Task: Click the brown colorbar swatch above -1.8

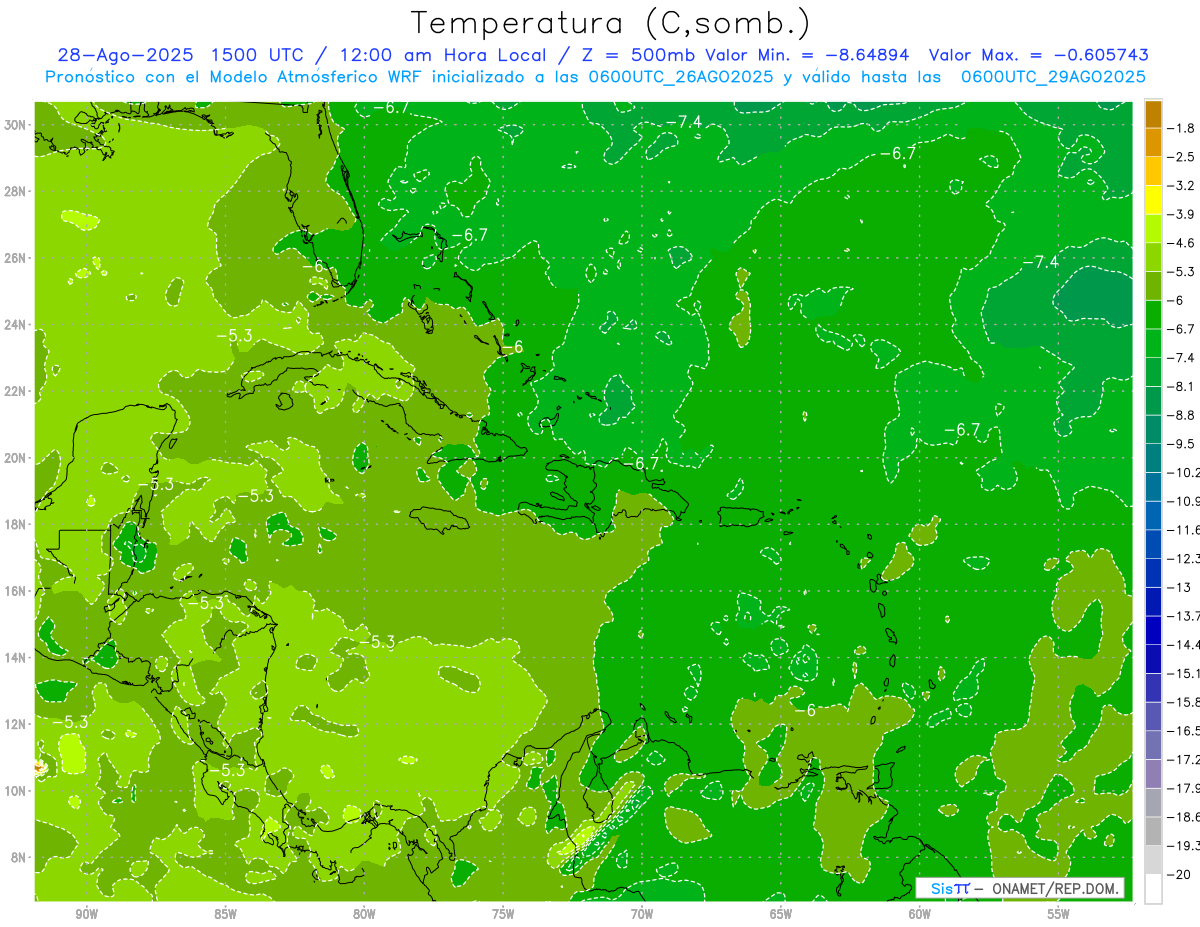Action: [1153, 114]
